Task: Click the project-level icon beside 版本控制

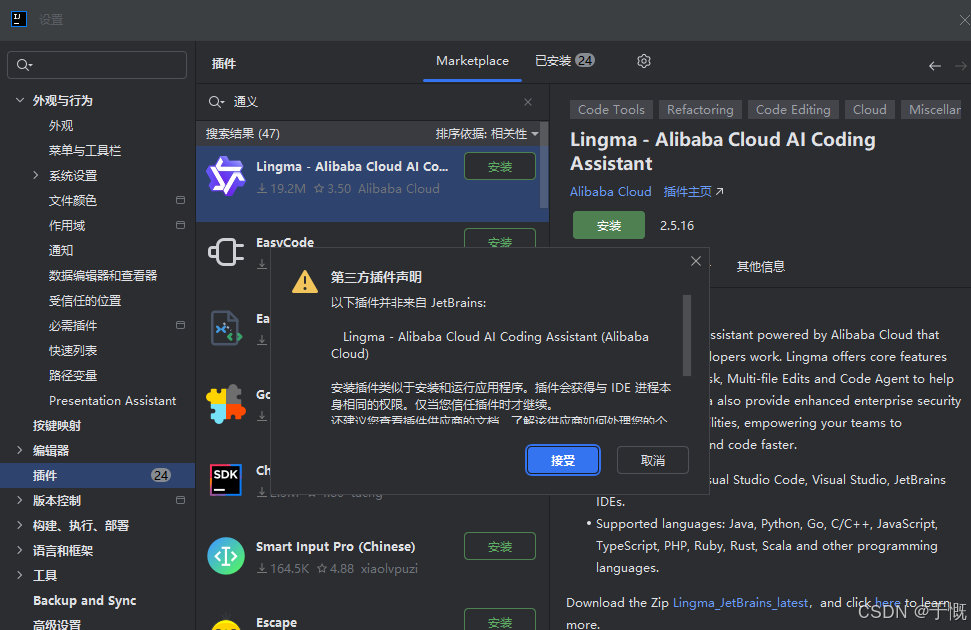Action: 180,500
